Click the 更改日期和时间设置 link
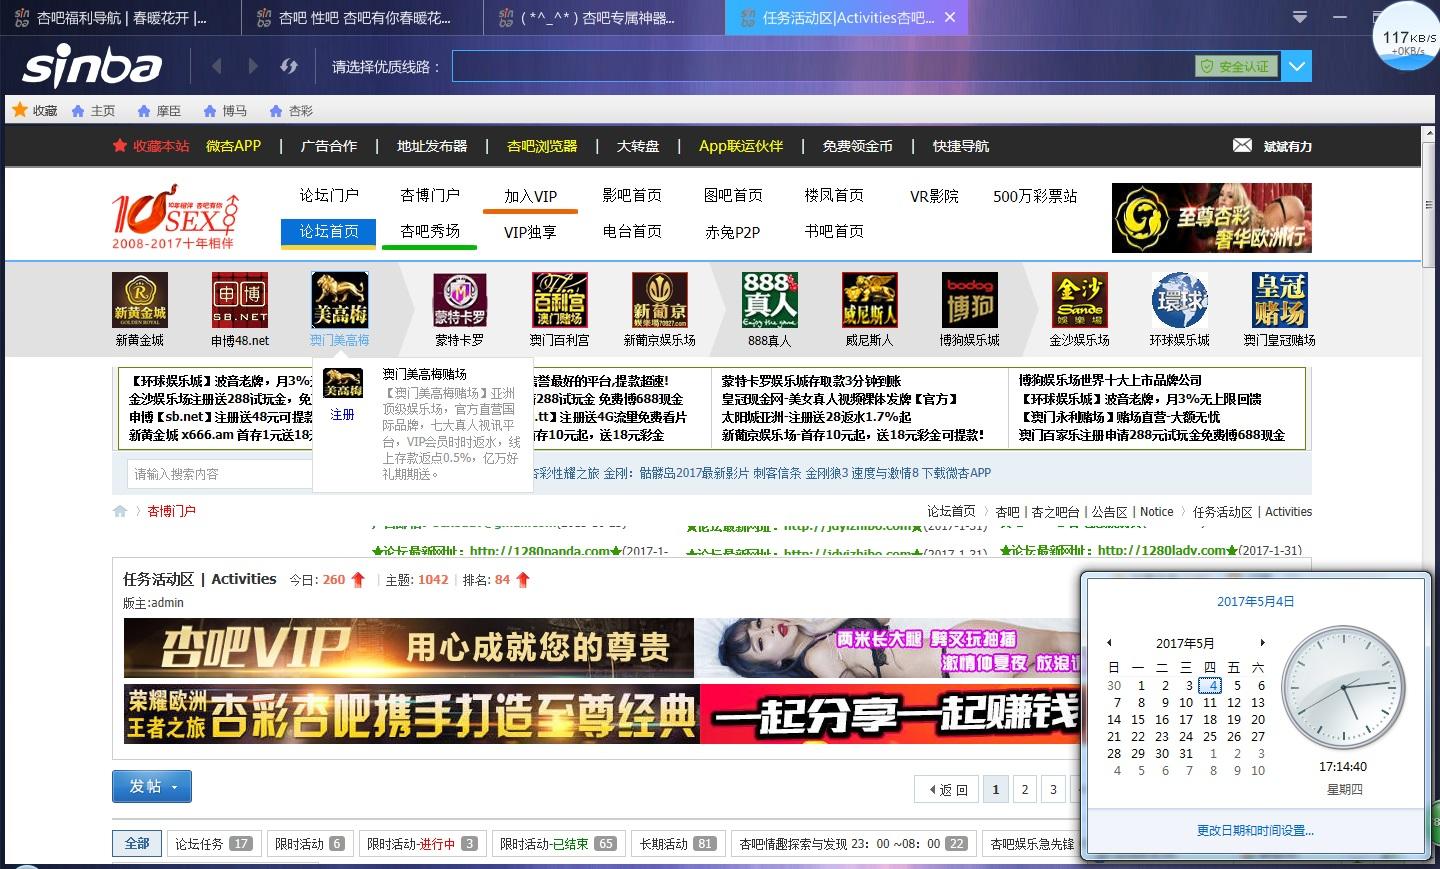 (1253, 831)
